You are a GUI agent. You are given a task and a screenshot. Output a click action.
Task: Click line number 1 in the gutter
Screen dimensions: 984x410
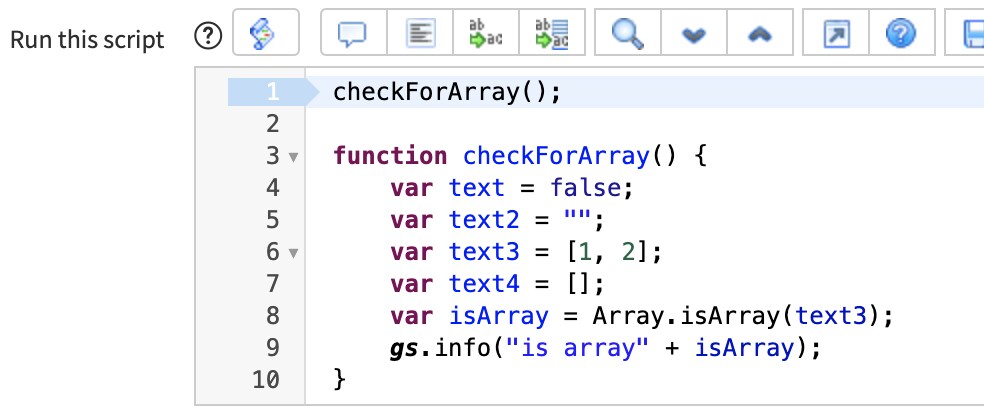coord(271,92)
